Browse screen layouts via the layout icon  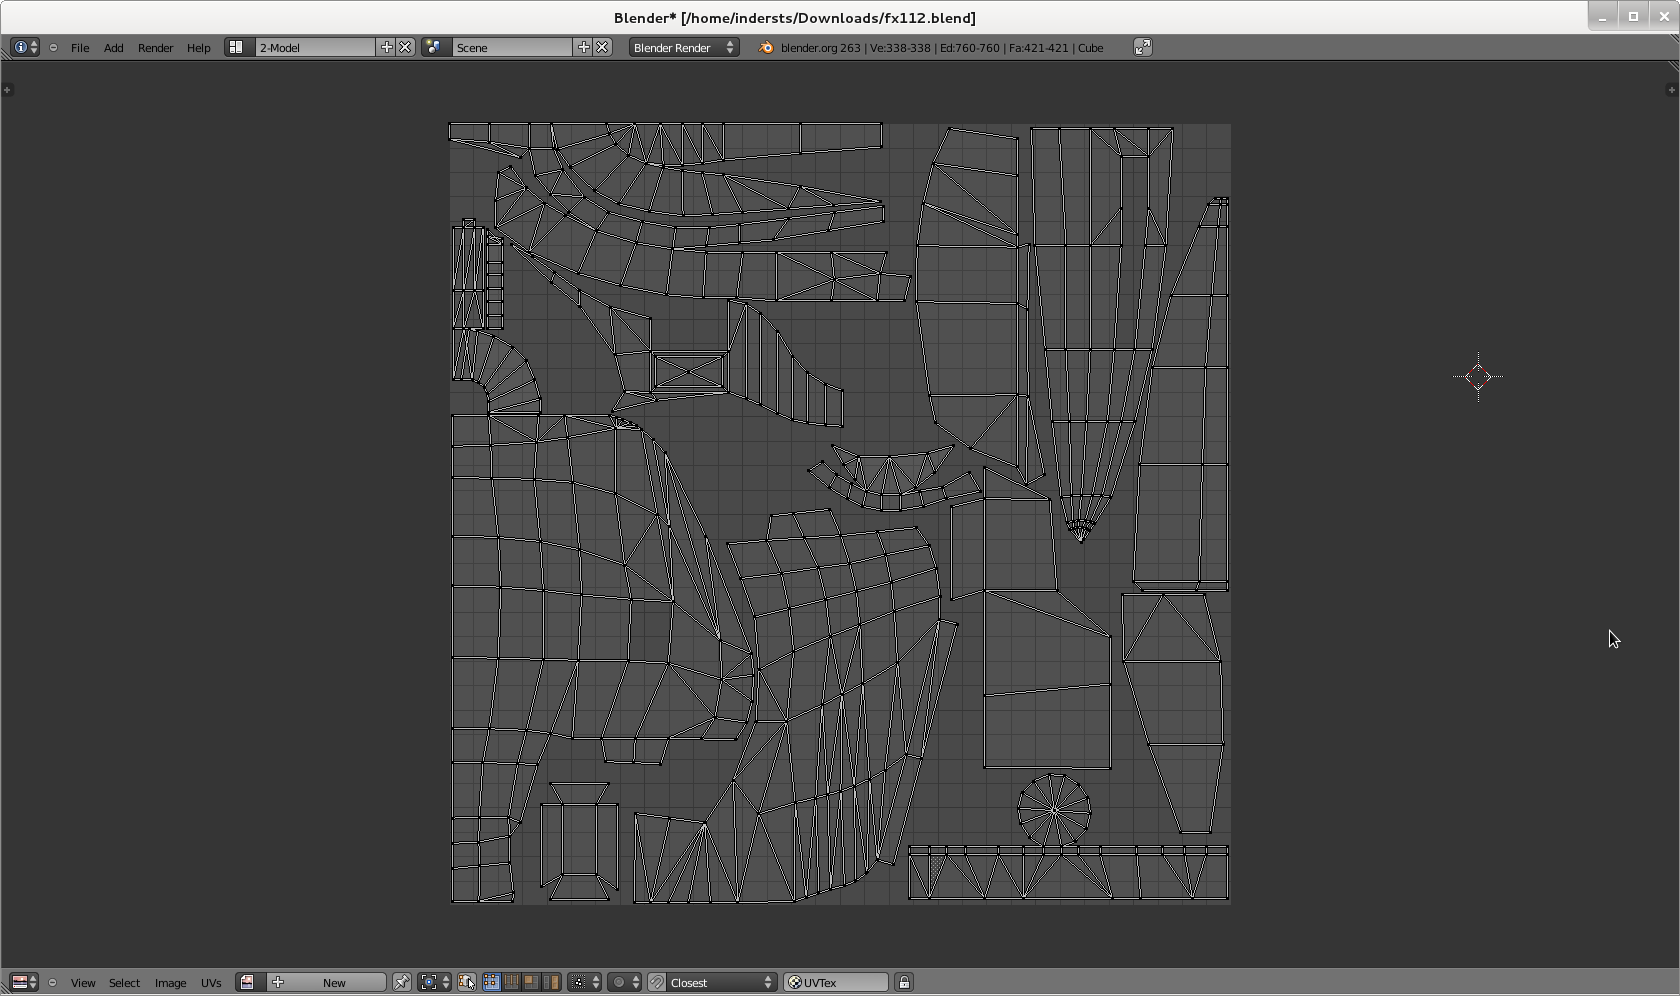(x=236, y=47)
